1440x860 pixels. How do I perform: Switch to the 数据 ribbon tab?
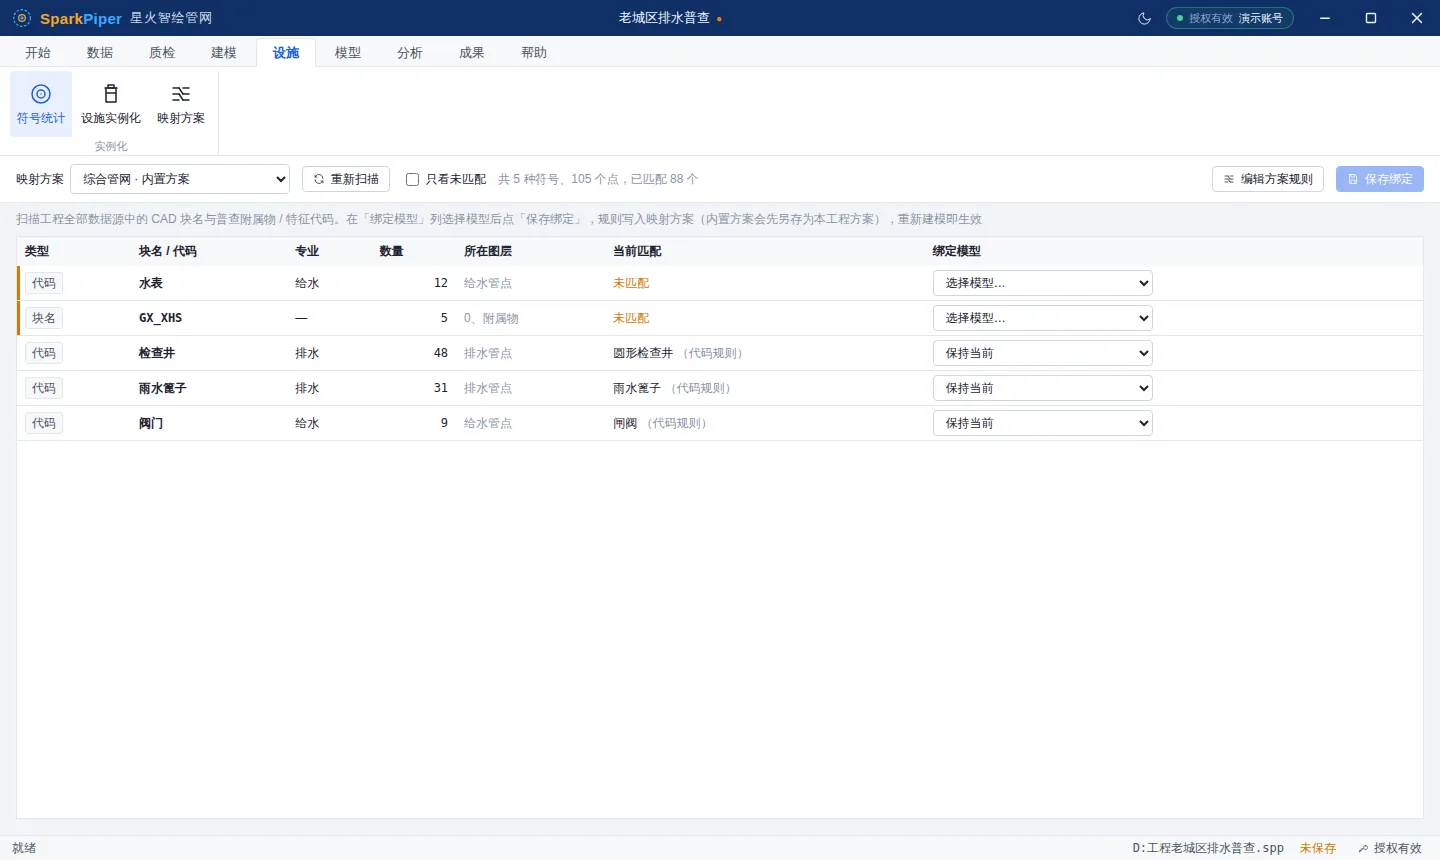point(100,53)
